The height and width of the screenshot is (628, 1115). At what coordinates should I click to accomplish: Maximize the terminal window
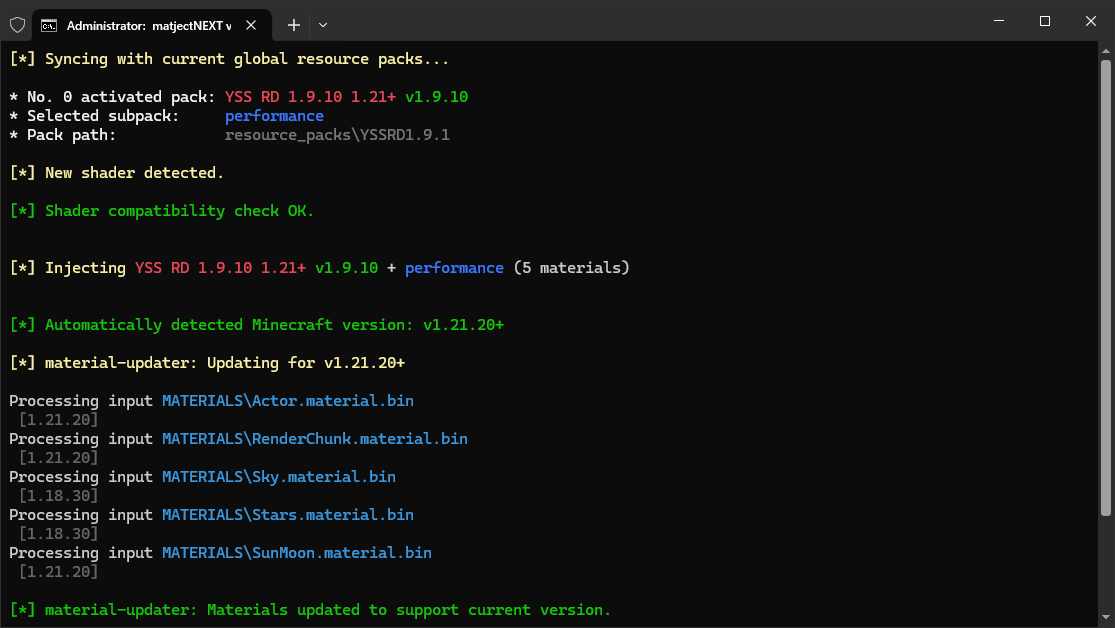(x=1045, y=21)
